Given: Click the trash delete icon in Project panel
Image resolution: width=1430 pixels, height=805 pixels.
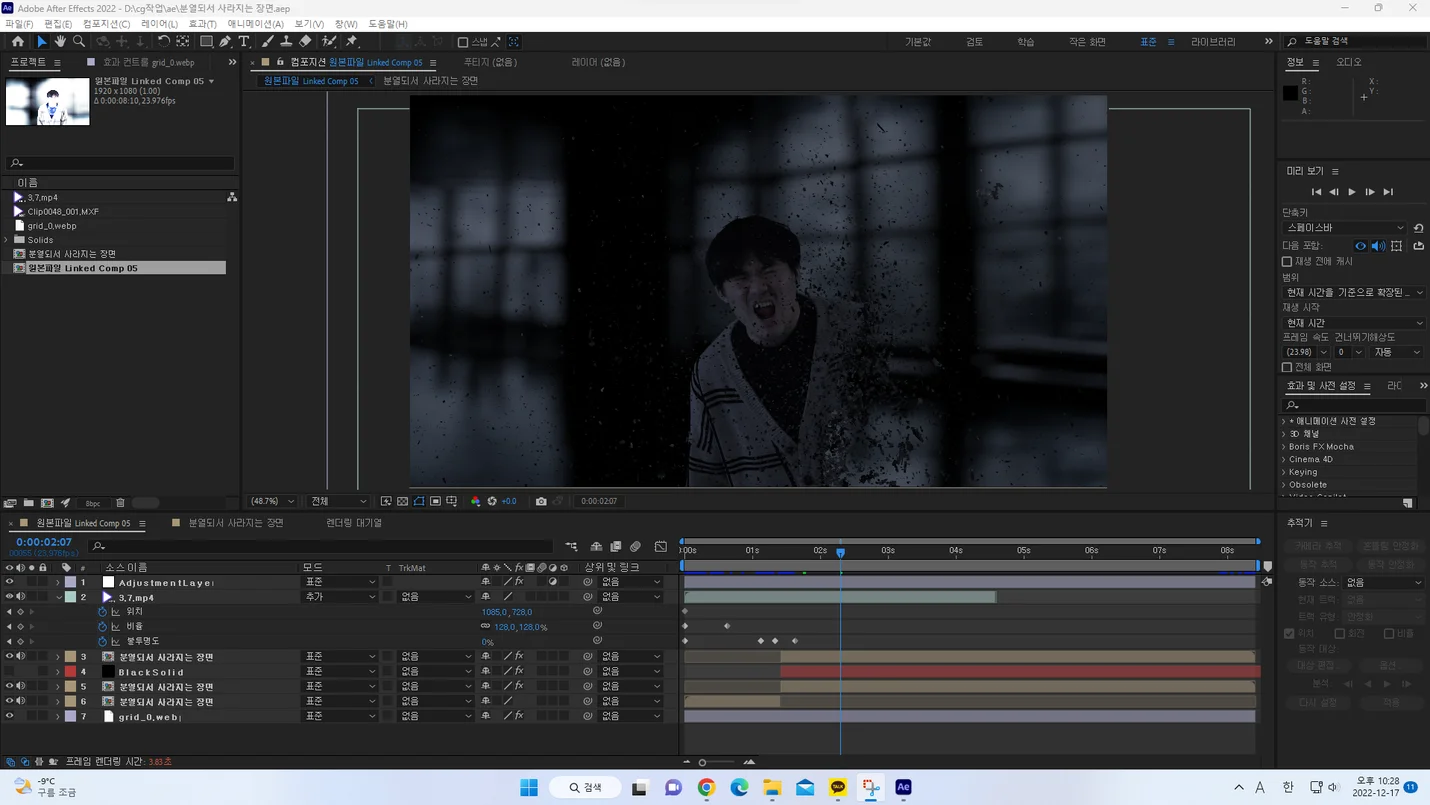Looking at the screenshot, I should 120,503.
